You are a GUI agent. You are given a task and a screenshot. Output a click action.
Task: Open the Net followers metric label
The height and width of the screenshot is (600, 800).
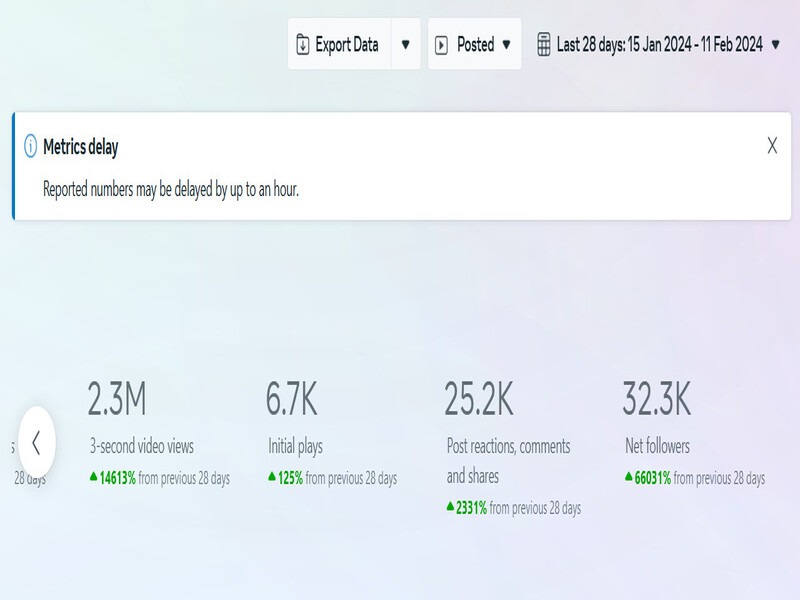pyautogui.click(x=656, y=447)
